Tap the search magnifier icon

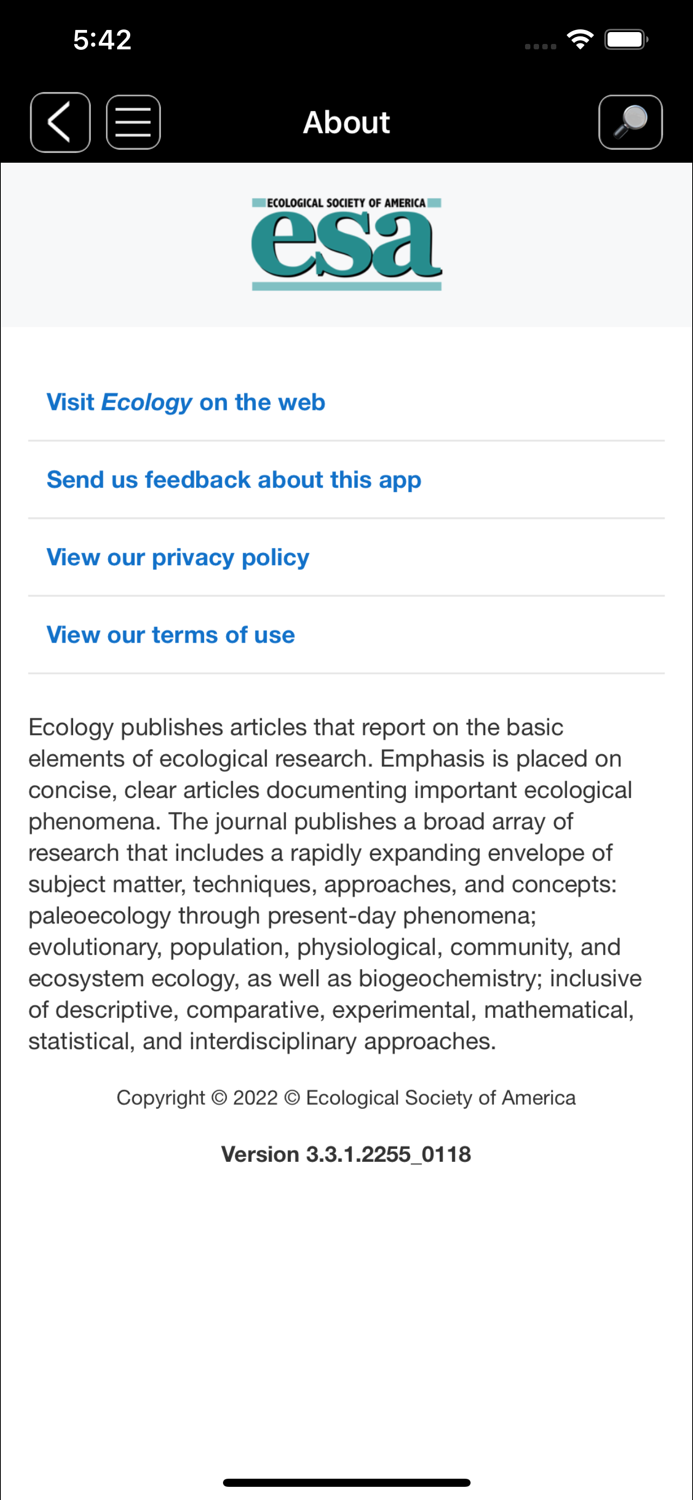click(630, 121)
